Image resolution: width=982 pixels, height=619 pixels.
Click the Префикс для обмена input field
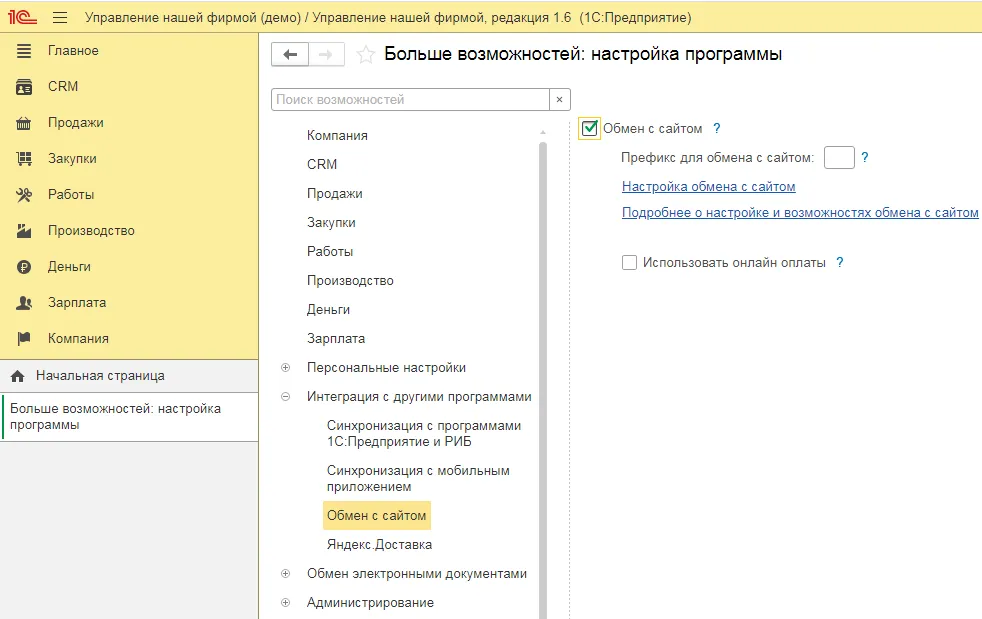click(839, 157)
